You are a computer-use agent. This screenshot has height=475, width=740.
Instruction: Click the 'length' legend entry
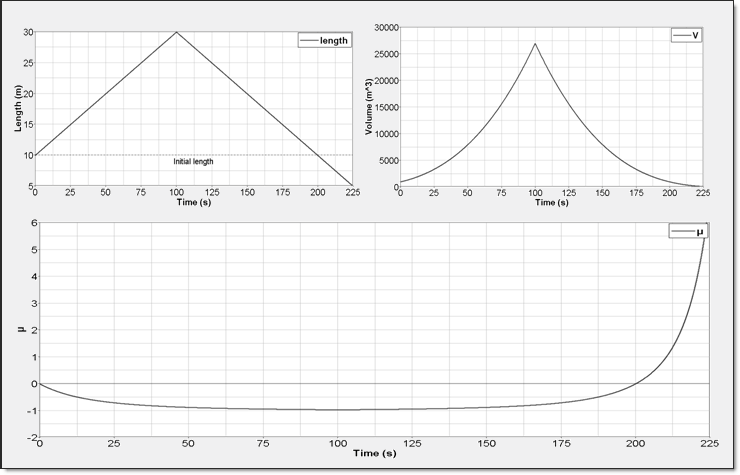click(x=333, y=41)
